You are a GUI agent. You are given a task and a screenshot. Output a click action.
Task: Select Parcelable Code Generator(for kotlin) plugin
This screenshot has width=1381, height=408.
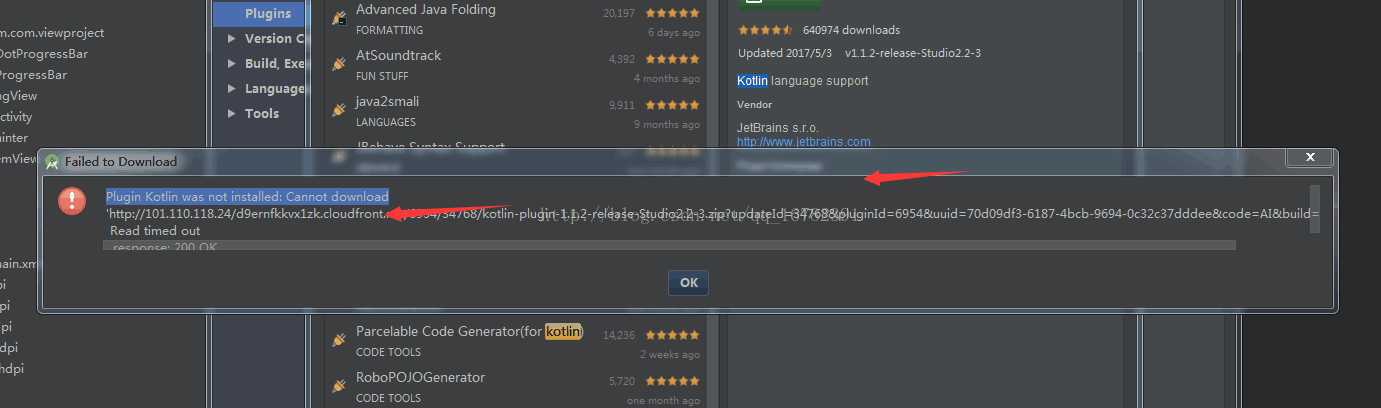click(515, 341)
